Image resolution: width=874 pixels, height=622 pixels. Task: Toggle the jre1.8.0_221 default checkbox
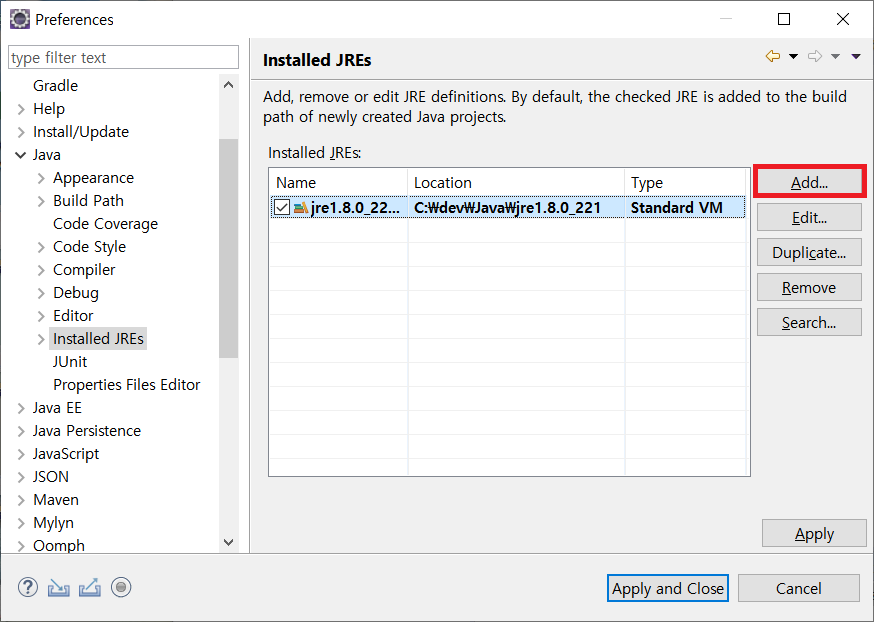[x=282, y=207]
